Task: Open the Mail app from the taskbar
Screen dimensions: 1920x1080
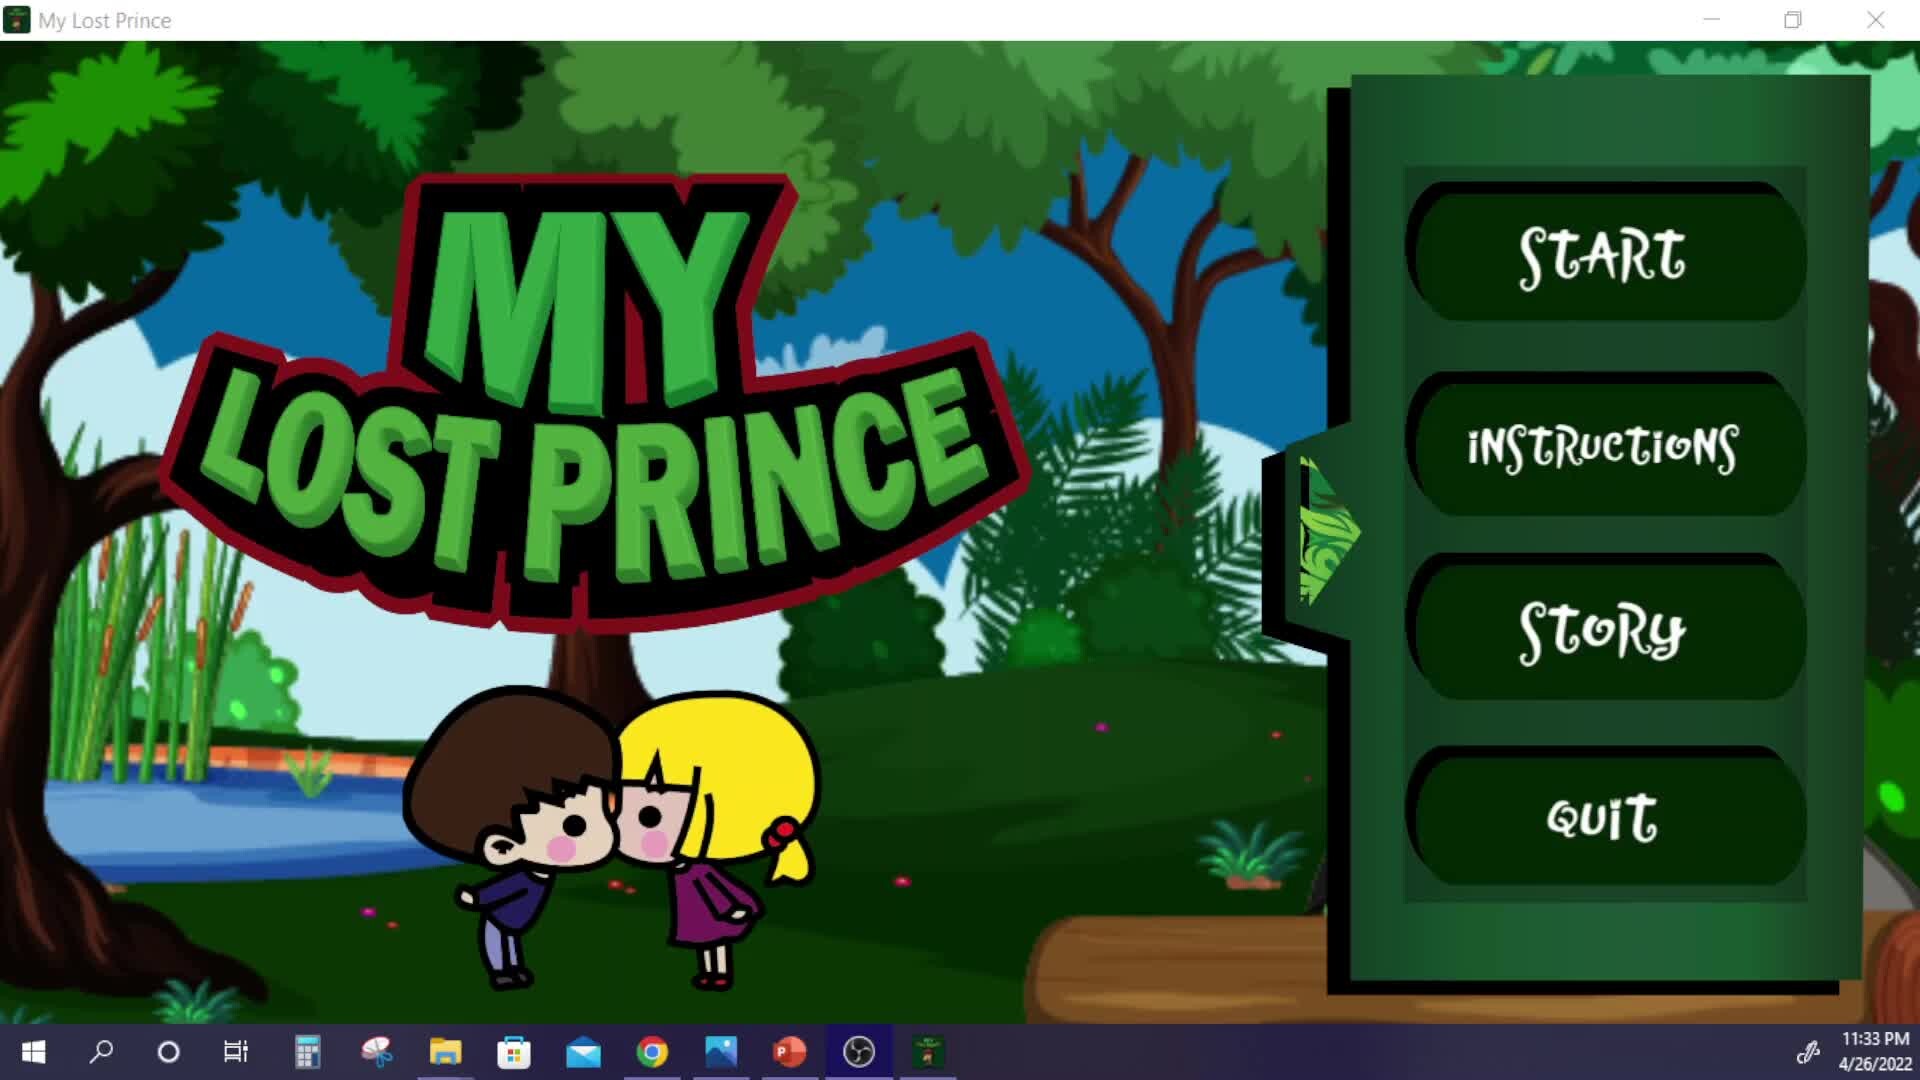Action: 583,1052
